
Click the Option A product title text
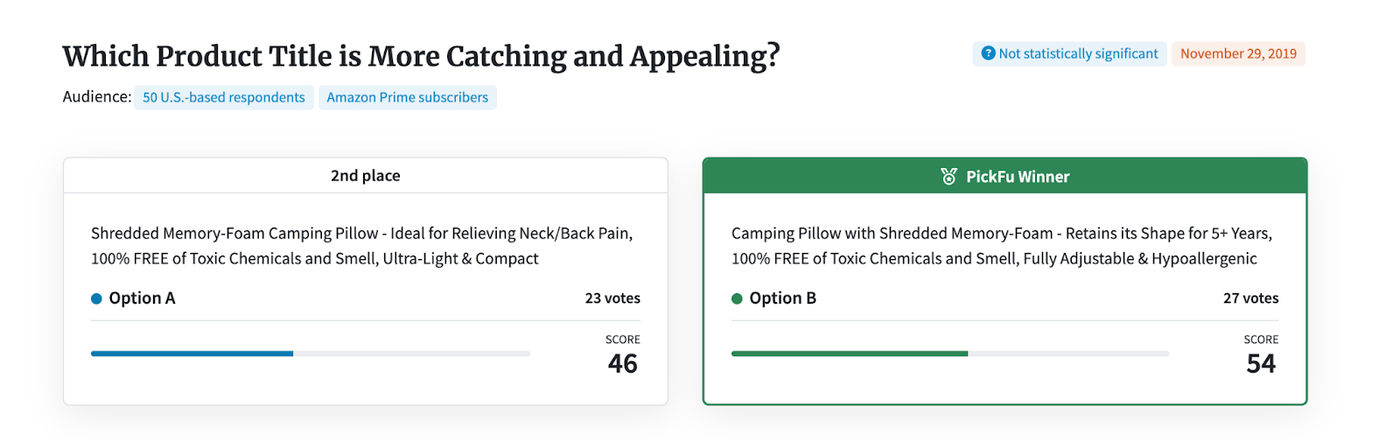362,246
